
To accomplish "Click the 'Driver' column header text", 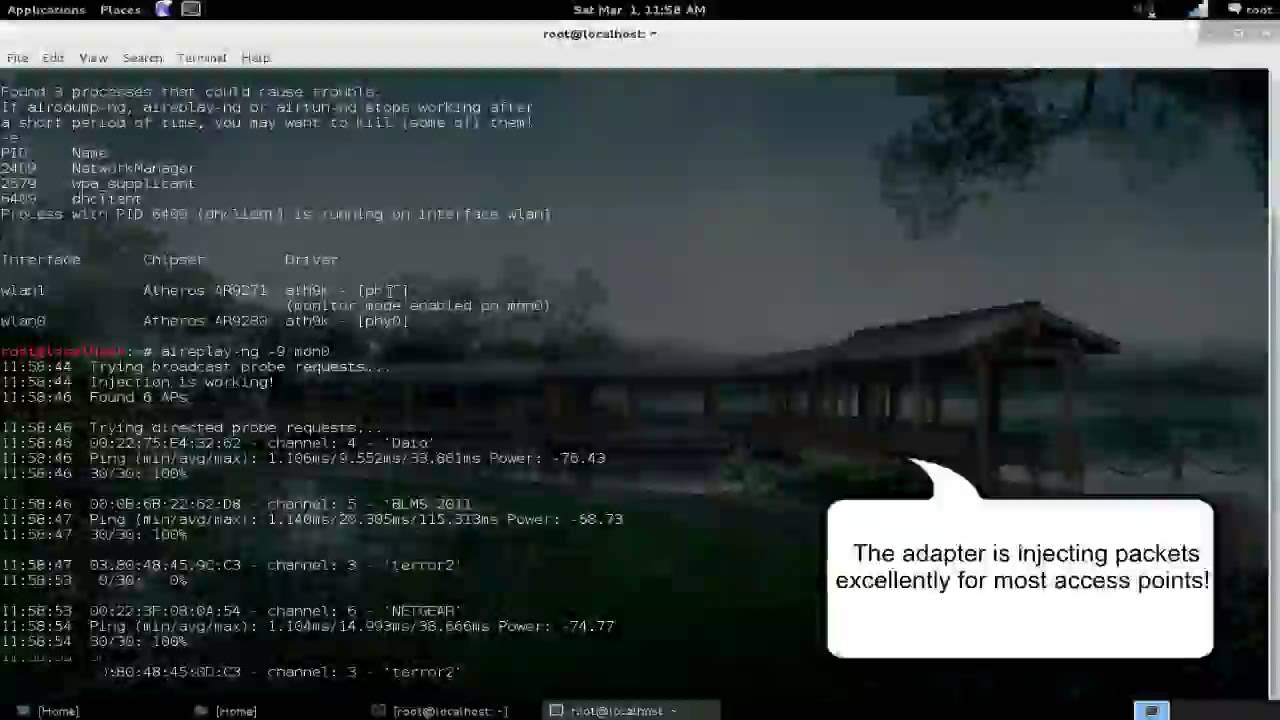I will (311, 260).
